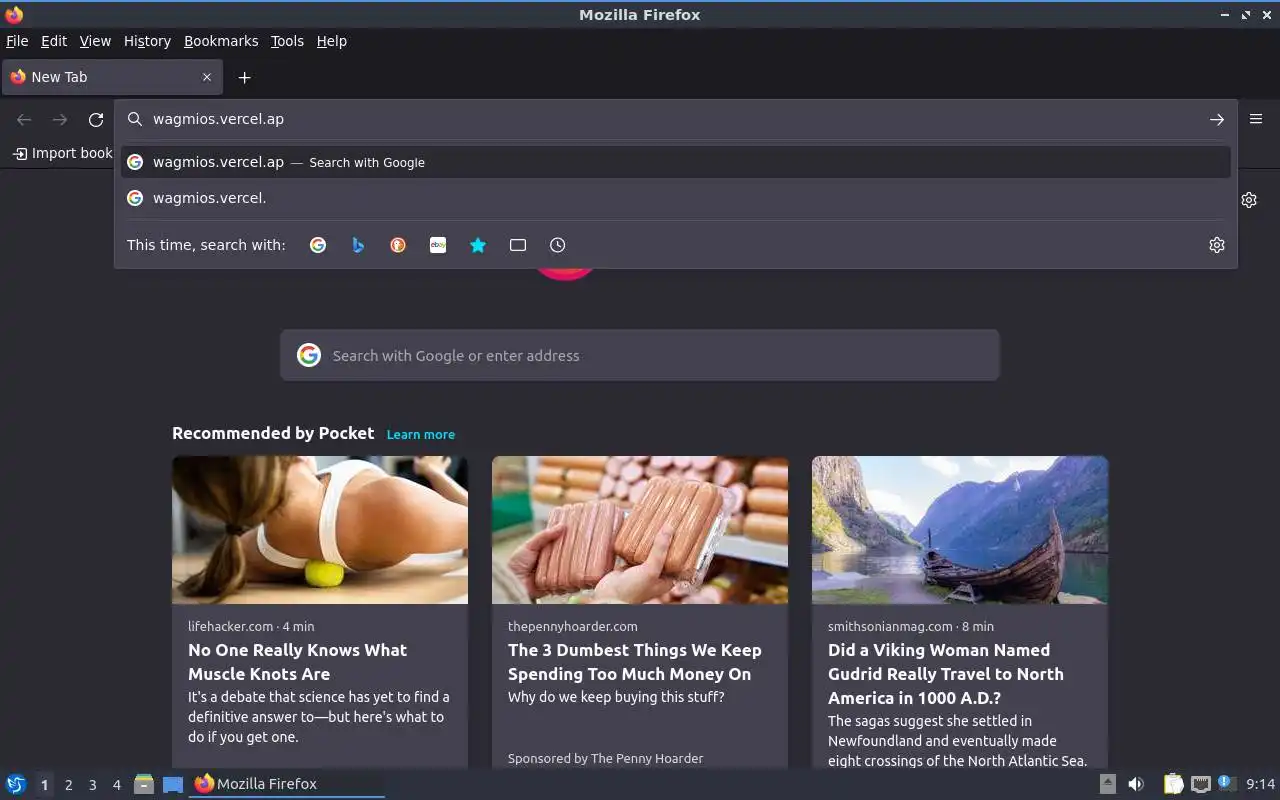Open the muscle knots article thumbnail

coord(320,530)
